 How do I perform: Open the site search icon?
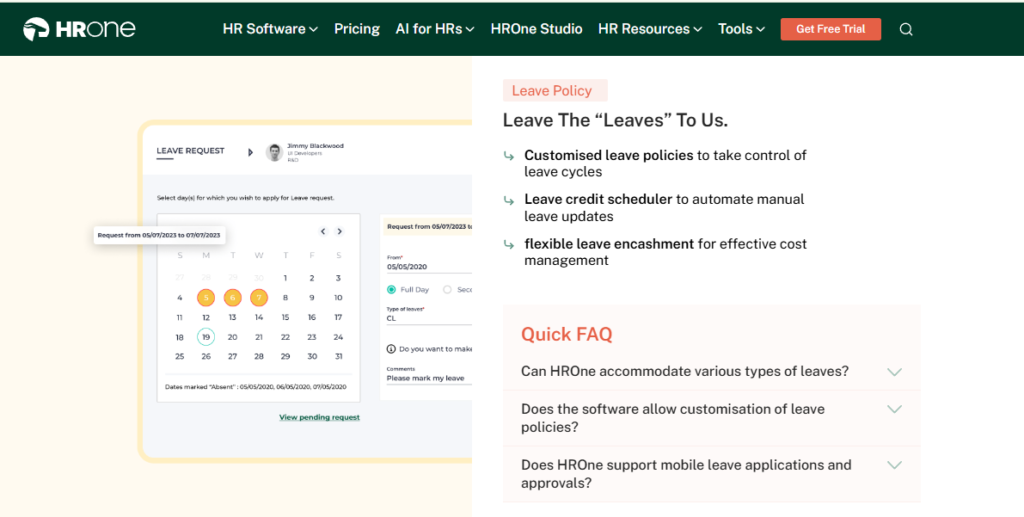(x=906, y=29)
